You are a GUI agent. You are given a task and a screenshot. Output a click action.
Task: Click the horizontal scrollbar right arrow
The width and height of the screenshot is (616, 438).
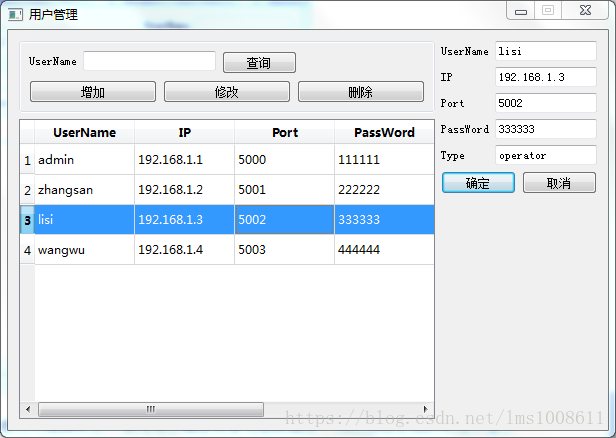coord(425,409)
